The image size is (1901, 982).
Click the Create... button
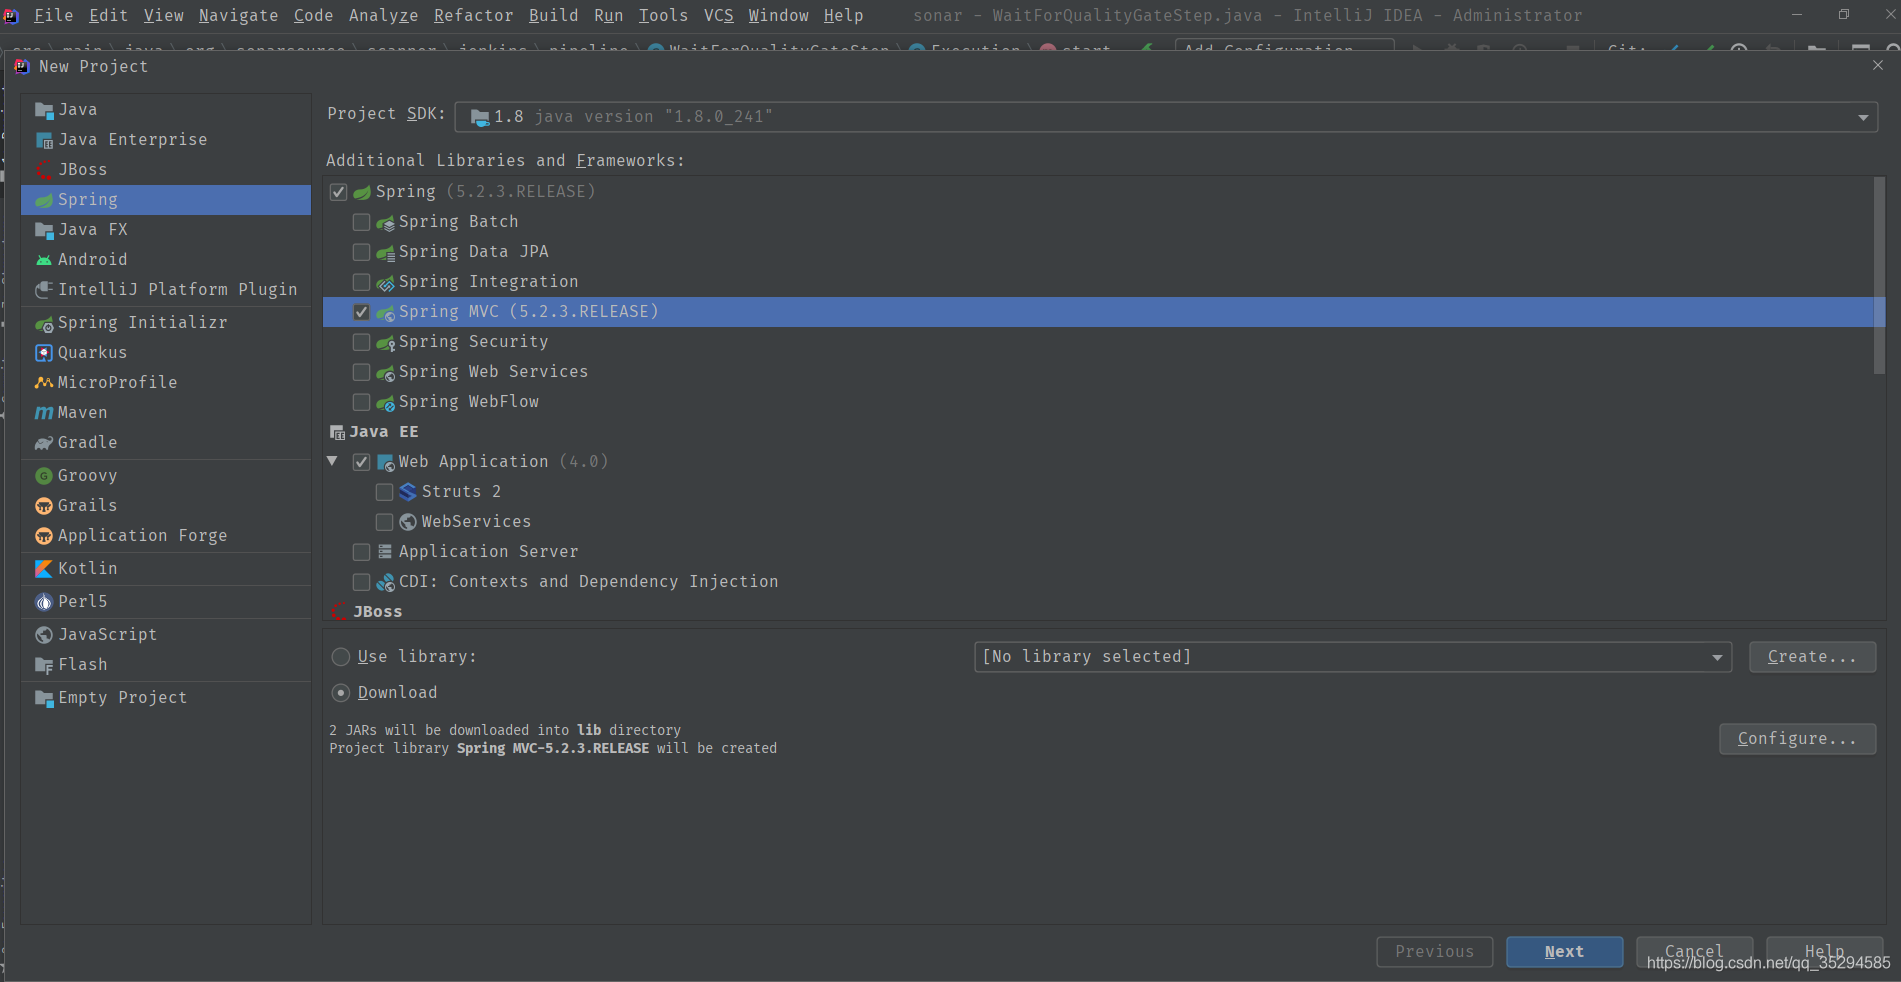pos(1812,657)
